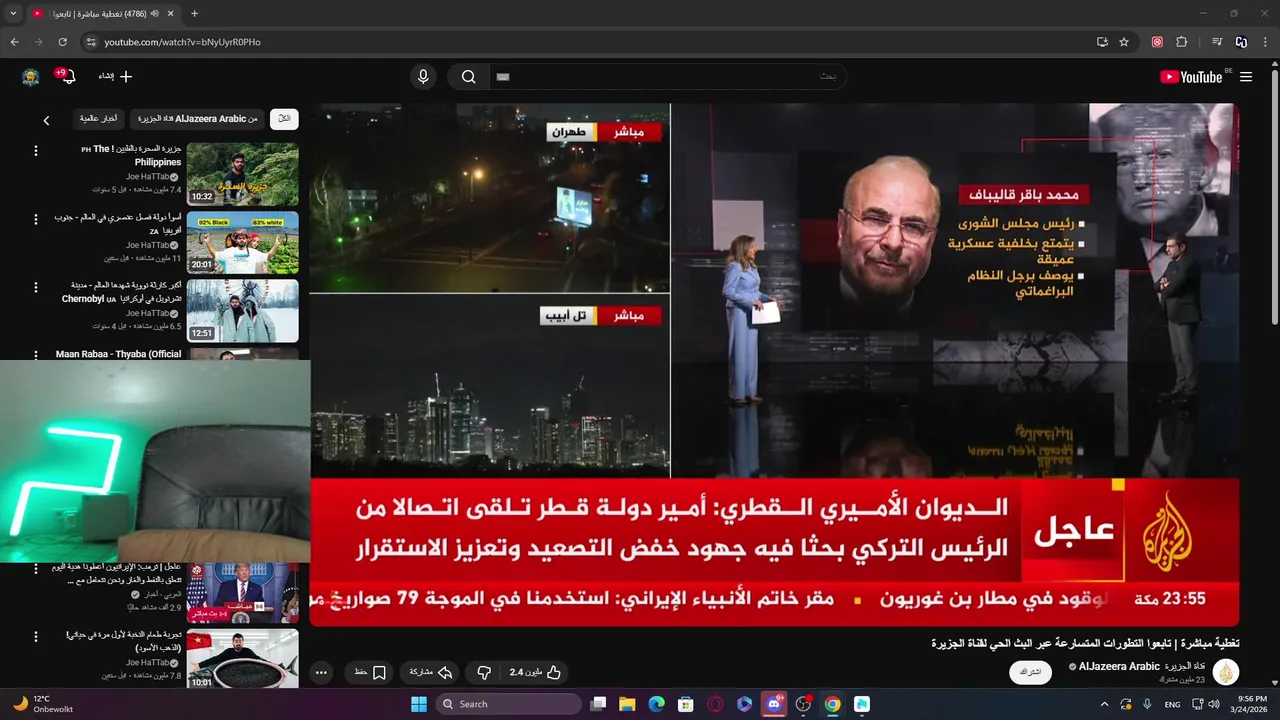The image size is (1280, 720).
Task: Open Discord from the taskbar
Action: point(773,704)
